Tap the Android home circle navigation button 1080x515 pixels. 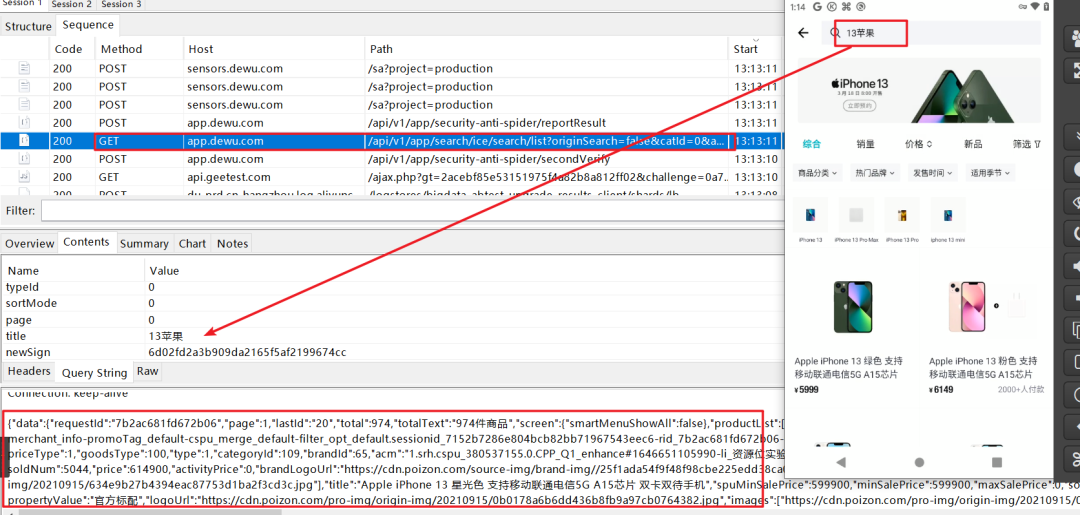(919, 461)
